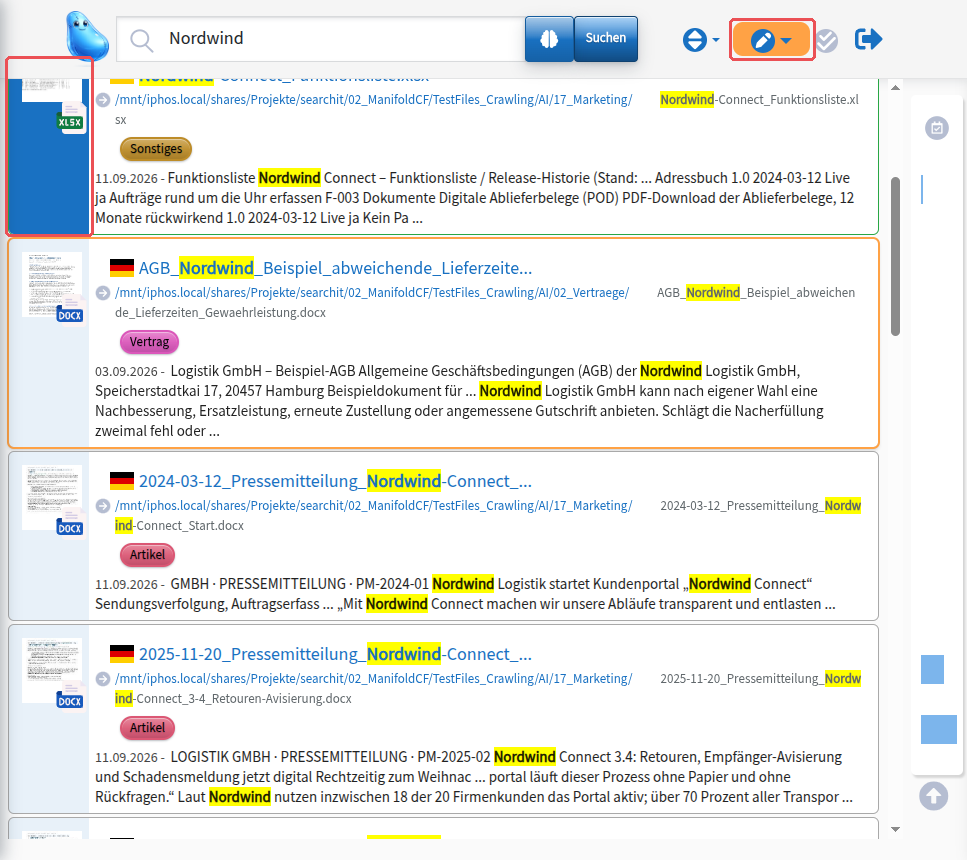Expand the caret on the orange edit button
Viewport: 967px width, 860px height.
(786, 41)
